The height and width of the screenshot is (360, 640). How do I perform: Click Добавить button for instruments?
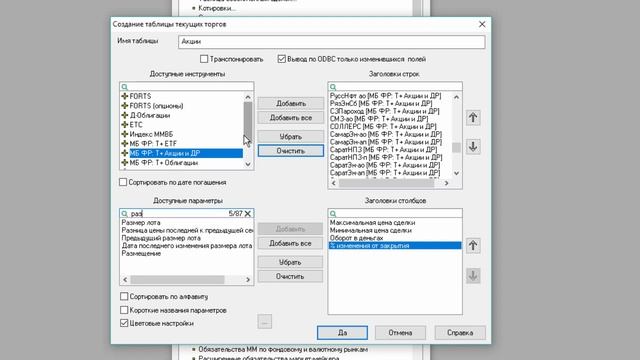point(291,104)
